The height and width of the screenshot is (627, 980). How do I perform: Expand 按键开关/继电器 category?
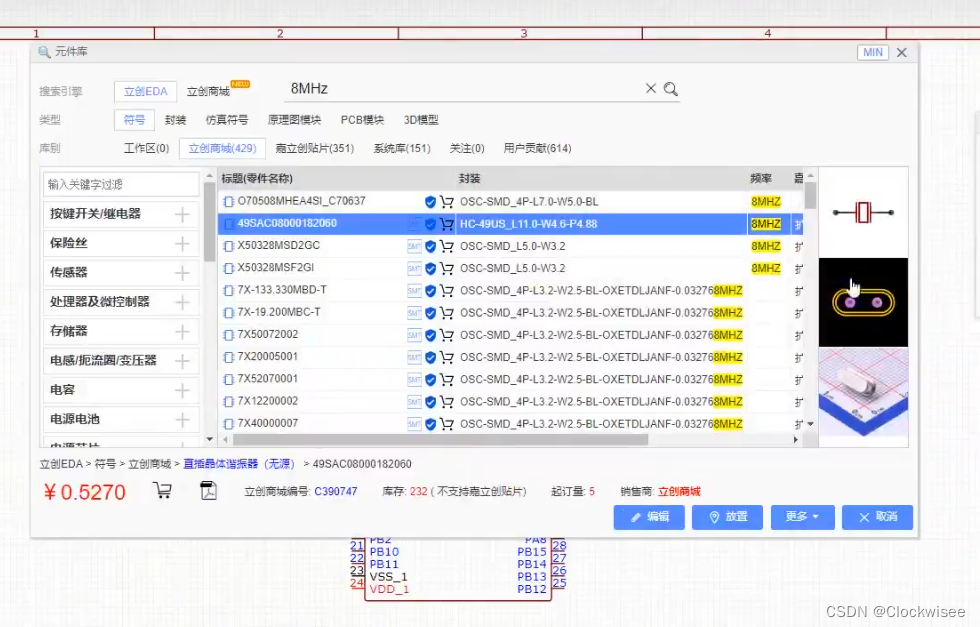pos(182,214)
